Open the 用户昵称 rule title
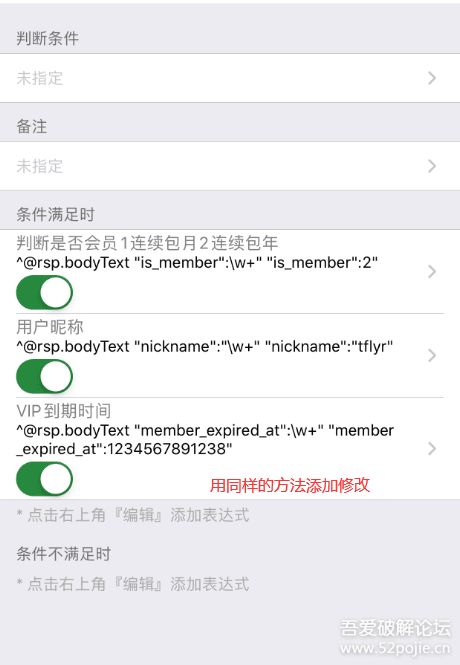The height and width of the screenshot is (665, 460). [50, 327]
